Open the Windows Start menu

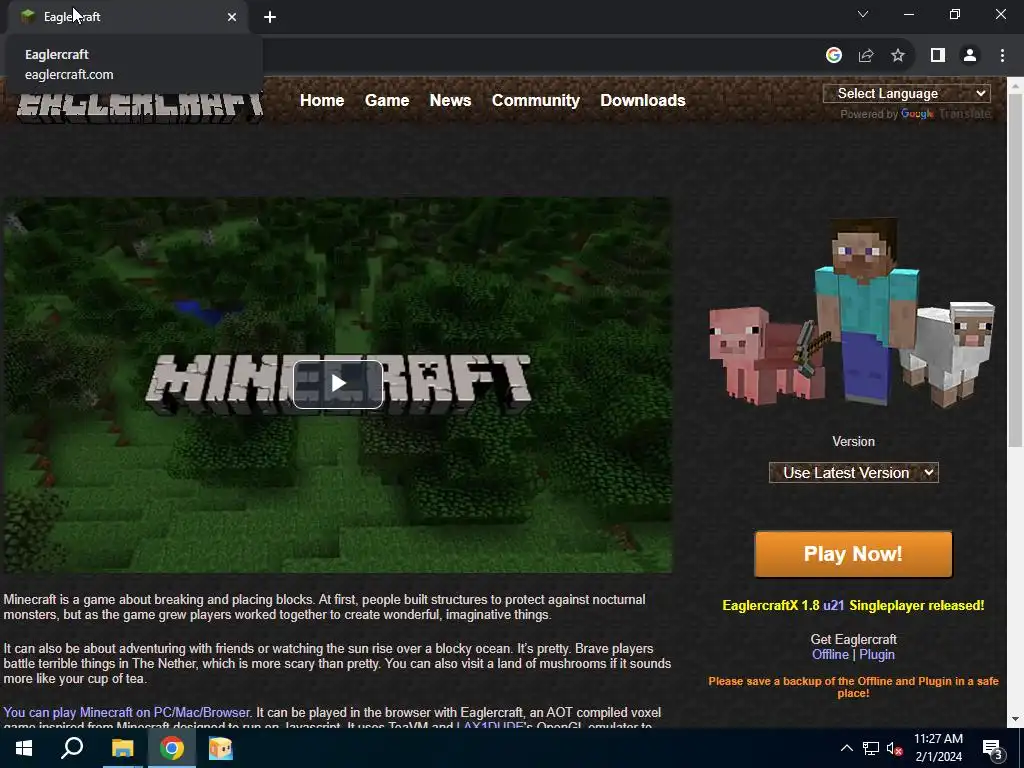click(x=24, y=748)
